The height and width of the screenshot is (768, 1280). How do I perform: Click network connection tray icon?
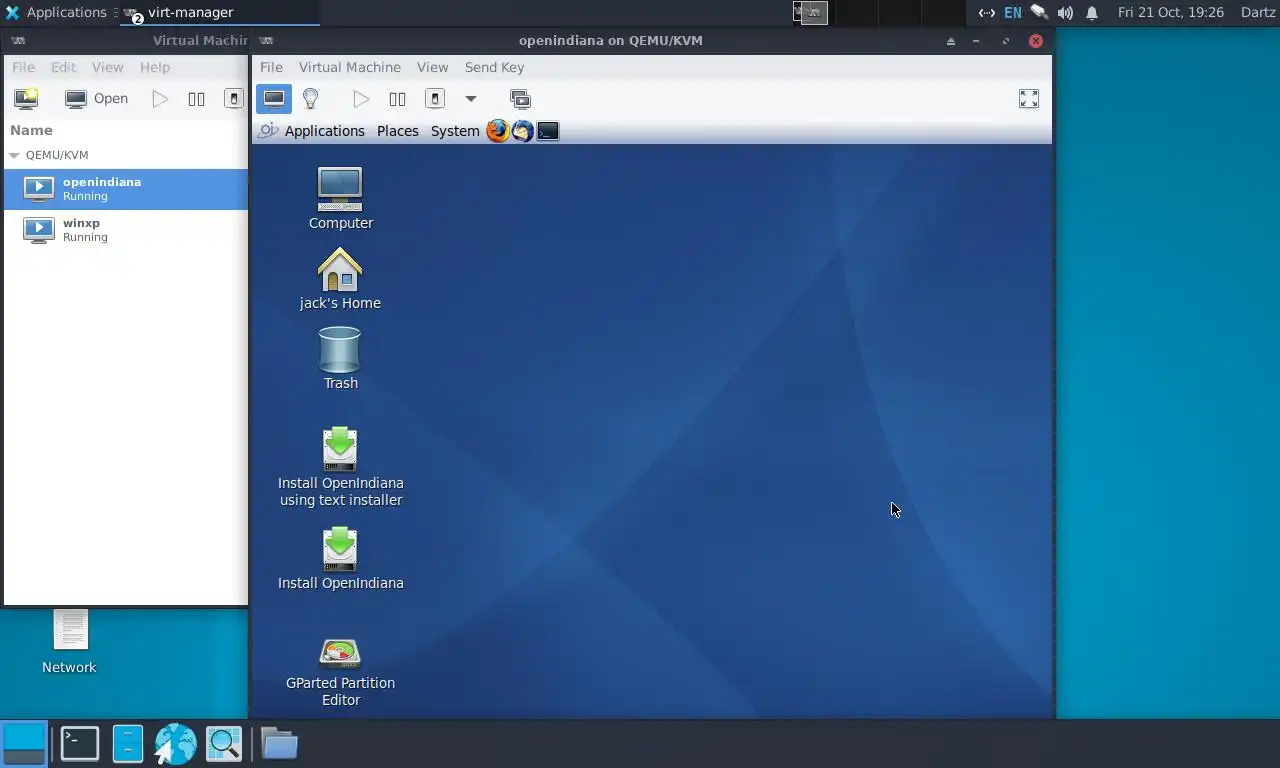pos(987,13)
